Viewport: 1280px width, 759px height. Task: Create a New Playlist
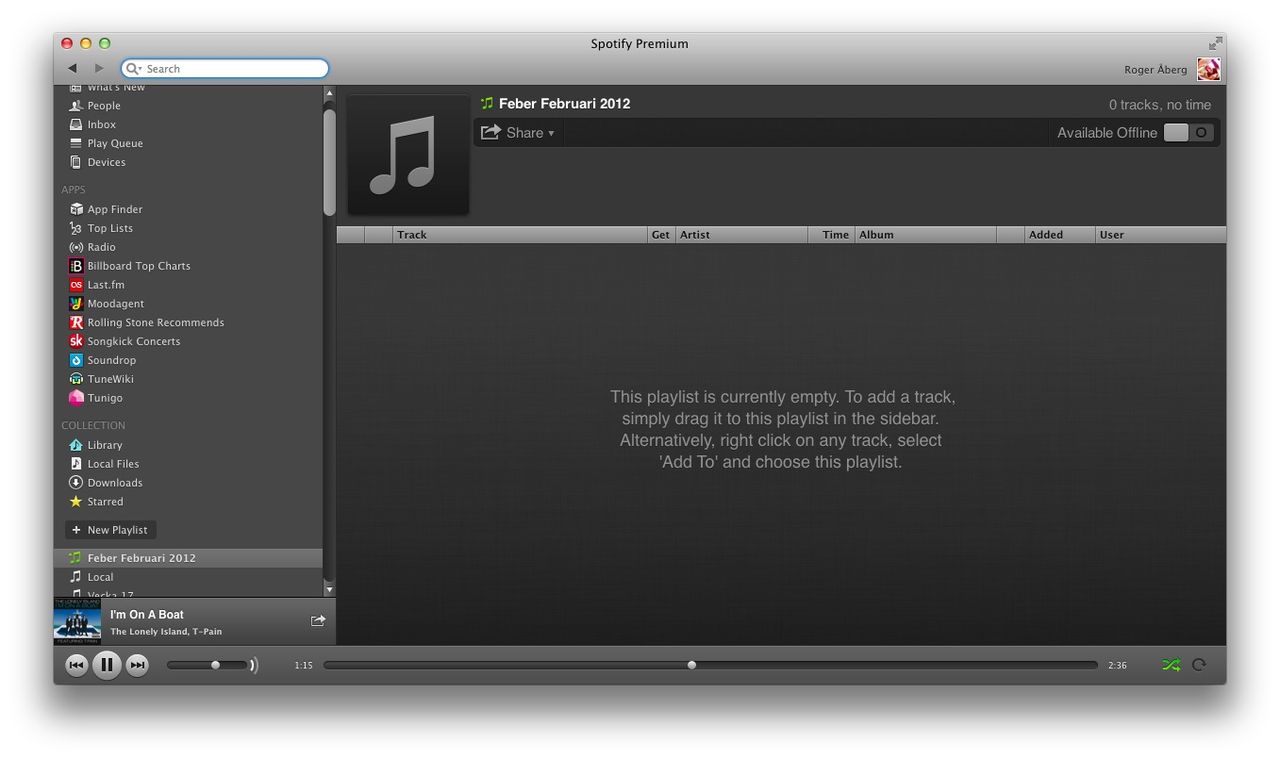[x=110, y=530]
